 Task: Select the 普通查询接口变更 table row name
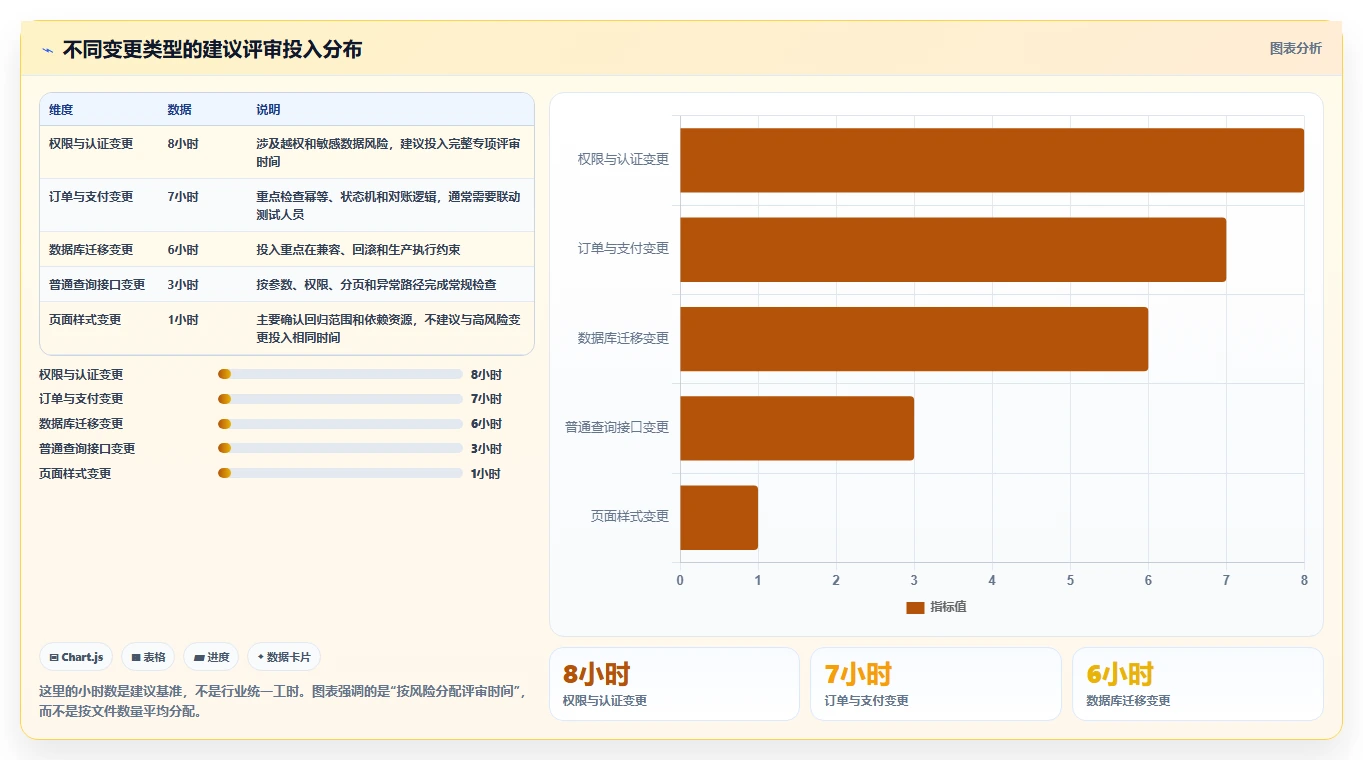tap(97, 285)
